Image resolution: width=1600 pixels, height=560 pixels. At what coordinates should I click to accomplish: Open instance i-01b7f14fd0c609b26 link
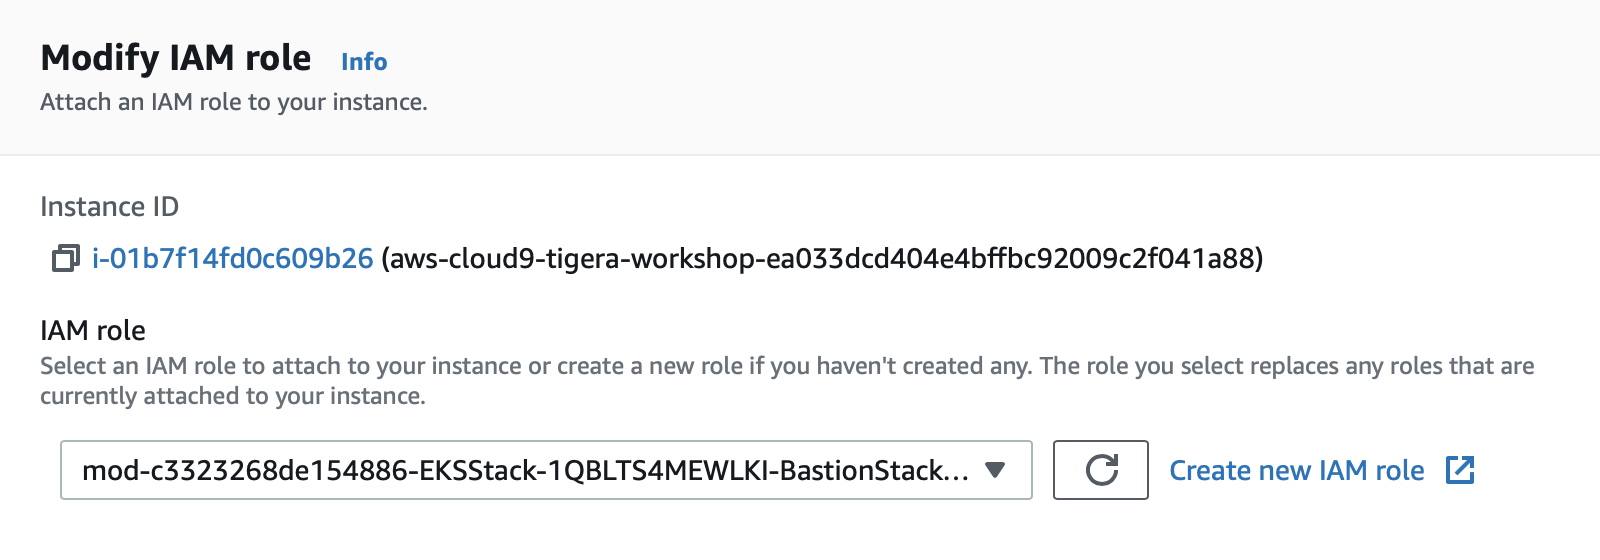(233, 259)
